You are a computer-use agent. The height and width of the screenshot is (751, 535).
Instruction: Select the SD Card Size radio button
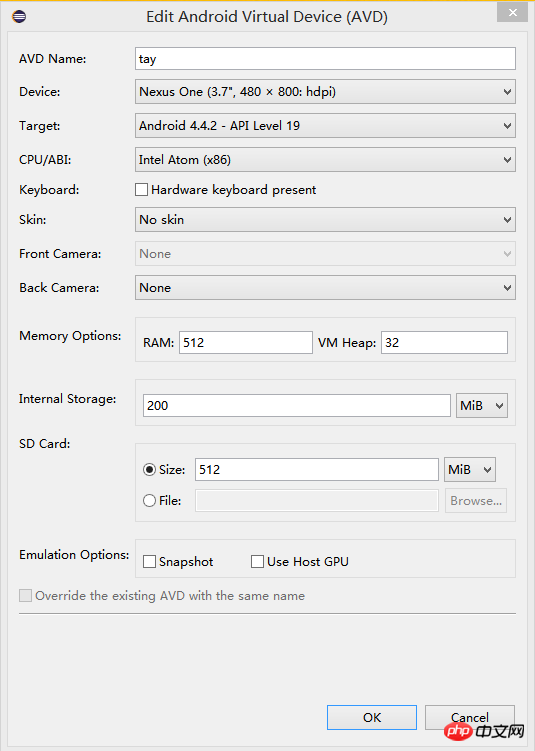149,469
